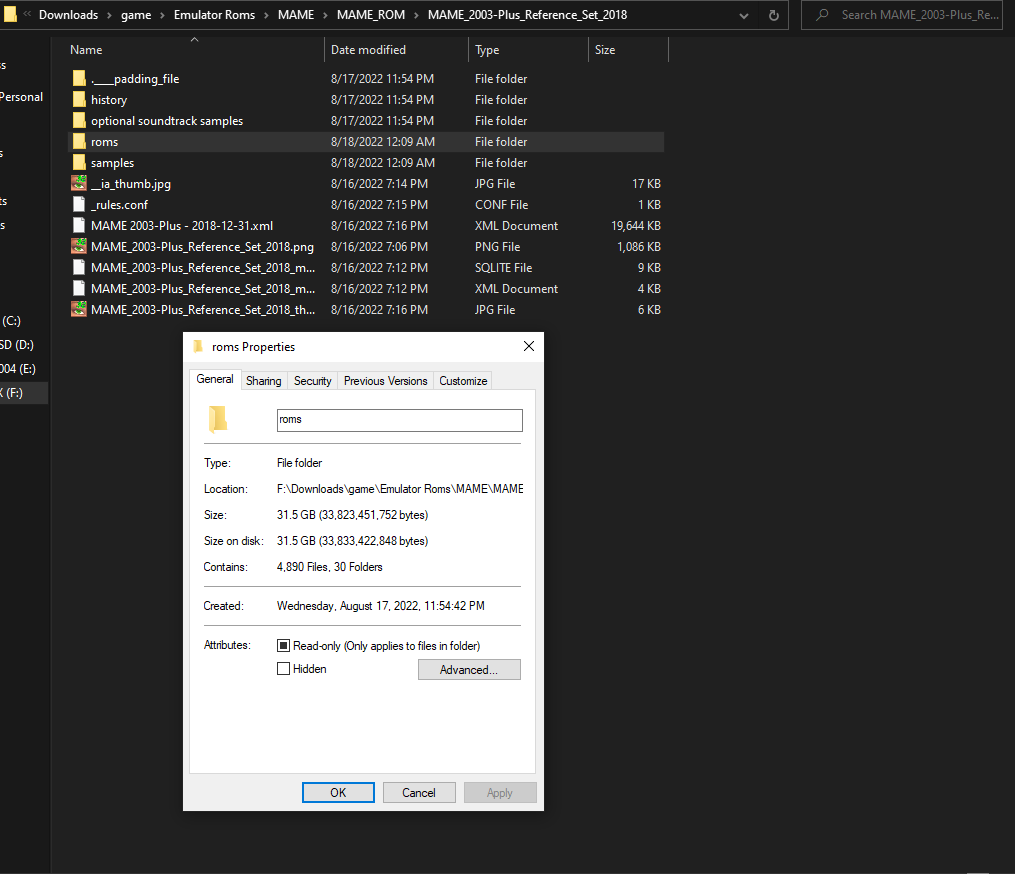The width and height of the screenshot is (1015, 874).
Task: Select (C:) drive in navigation pane
Action: pyautogui.click(x=12, y=321)
